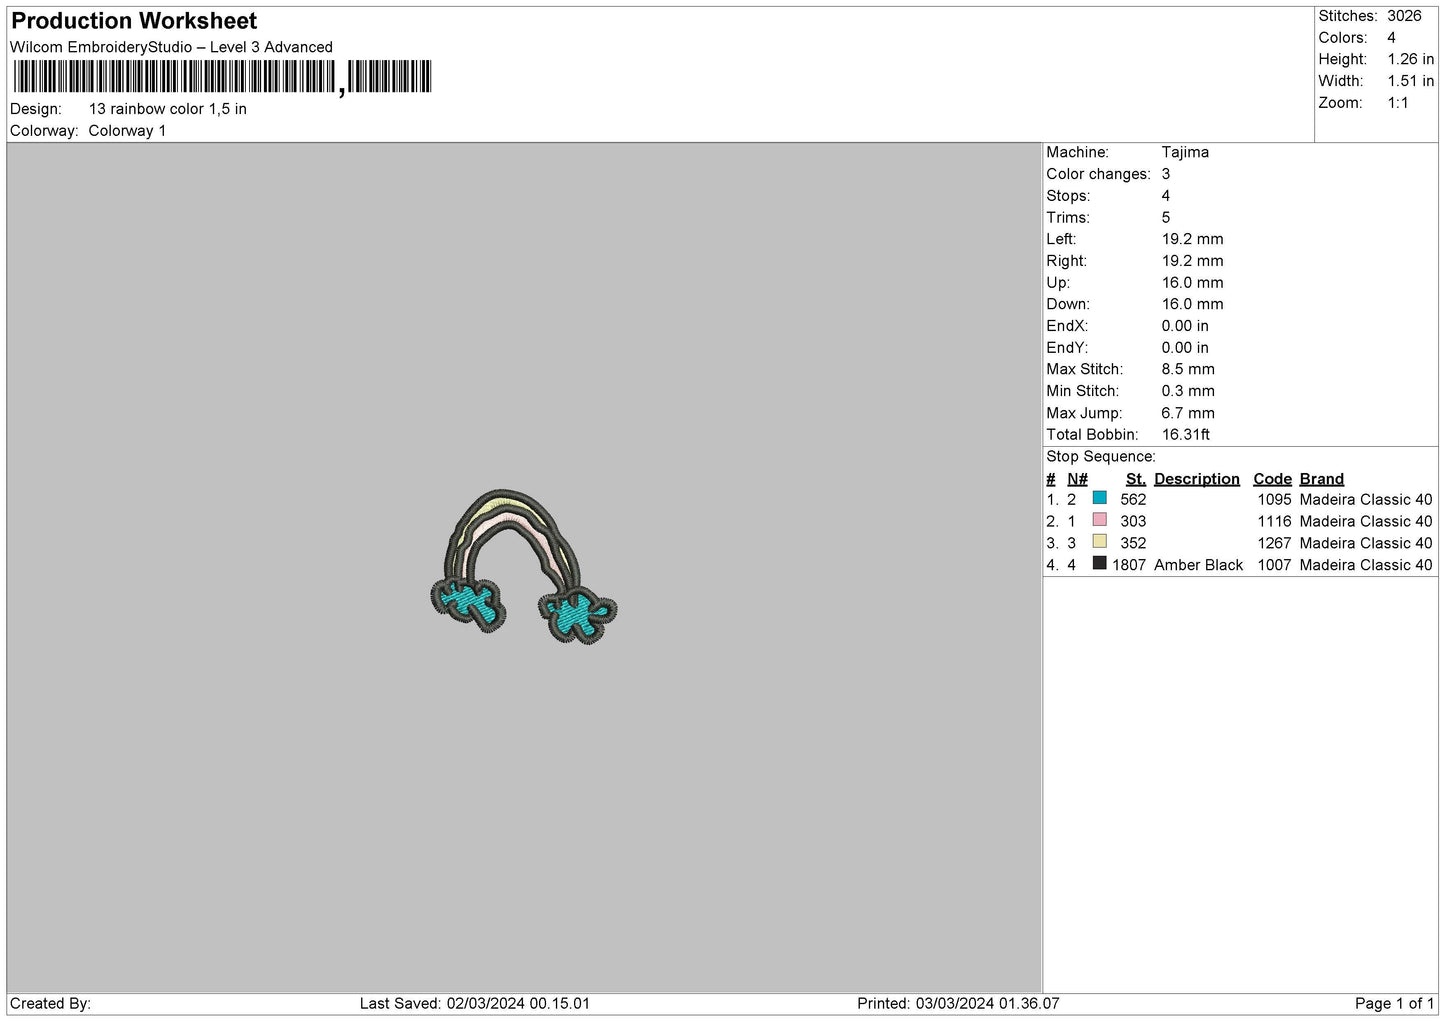The height and width of the screenshot is (1021, 1445).
Task: Click the 'Stop Sequence:' heading
Action: 1101,457
